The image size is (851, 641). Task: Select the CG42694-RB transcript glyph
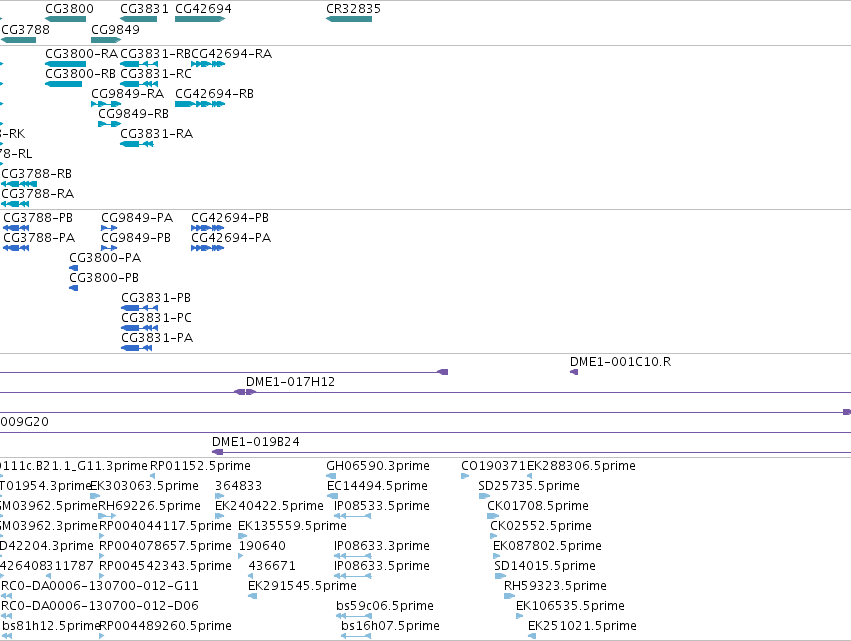(200, 104)
